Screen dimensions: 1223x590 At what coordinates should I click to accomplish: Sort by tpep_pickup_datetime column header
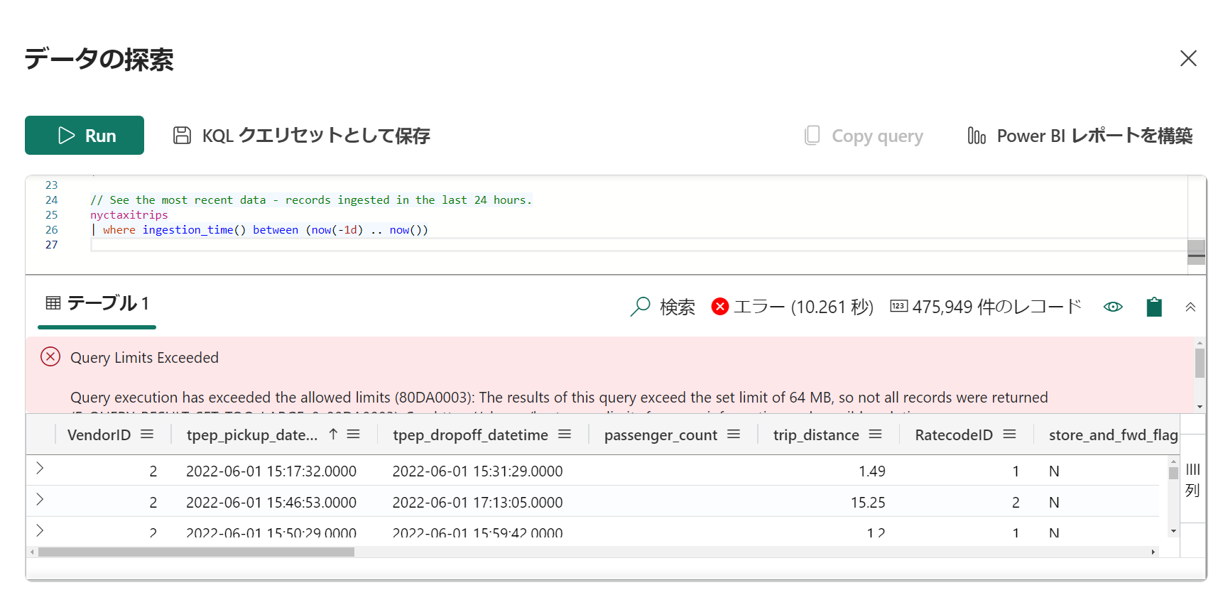pos(252,435)
